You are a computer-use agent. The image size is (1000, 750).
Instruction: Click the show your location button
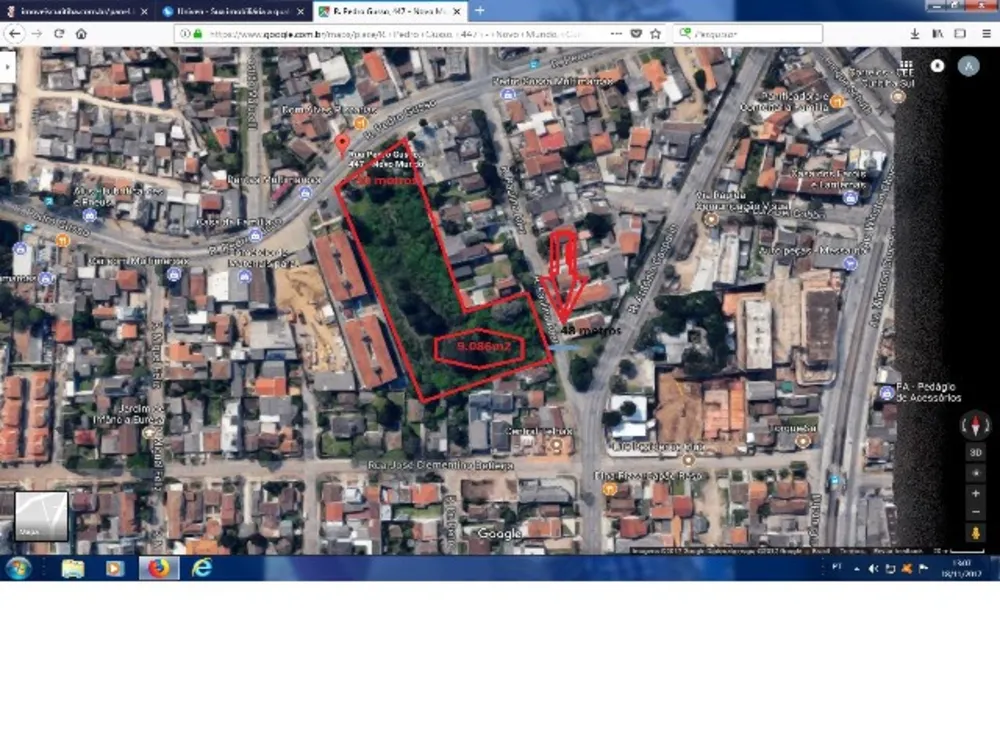(x=975, y=473)
